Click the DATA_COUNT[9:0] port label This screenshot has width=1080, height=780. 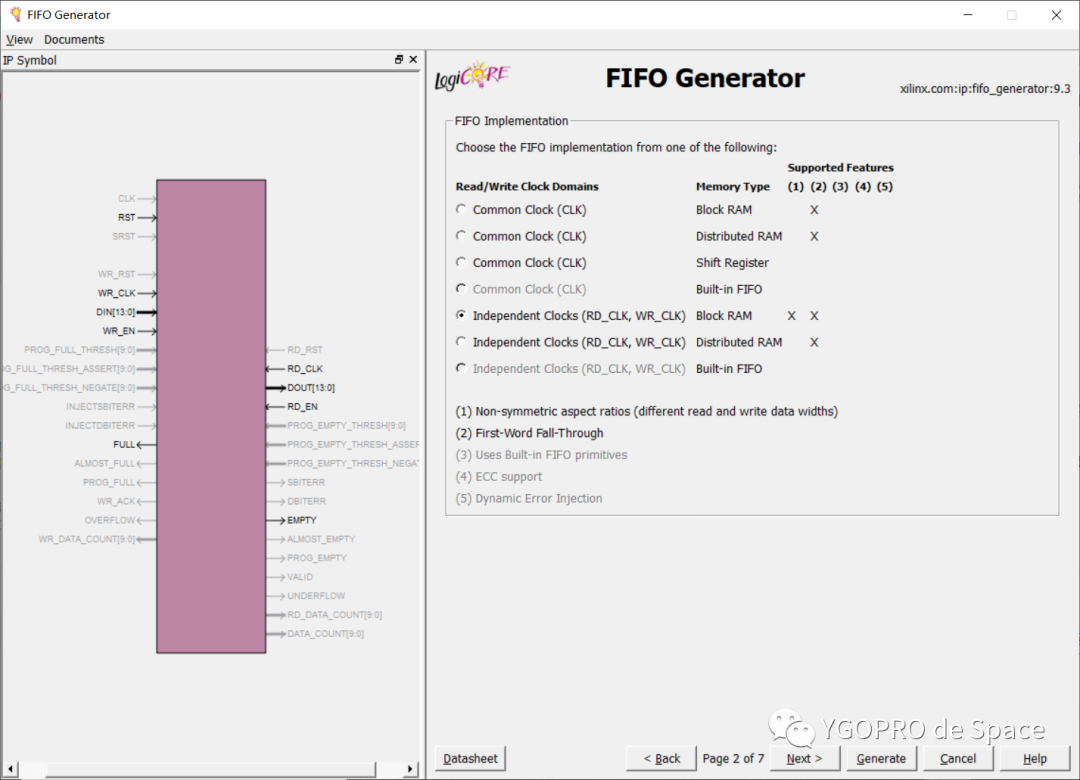click(326, 634)
